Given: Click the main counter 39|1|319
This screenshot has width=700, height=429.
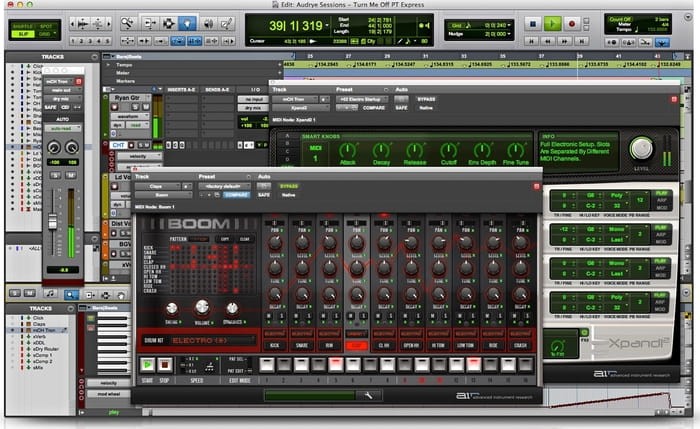Looking at the screenshot, I should [296, 26].
